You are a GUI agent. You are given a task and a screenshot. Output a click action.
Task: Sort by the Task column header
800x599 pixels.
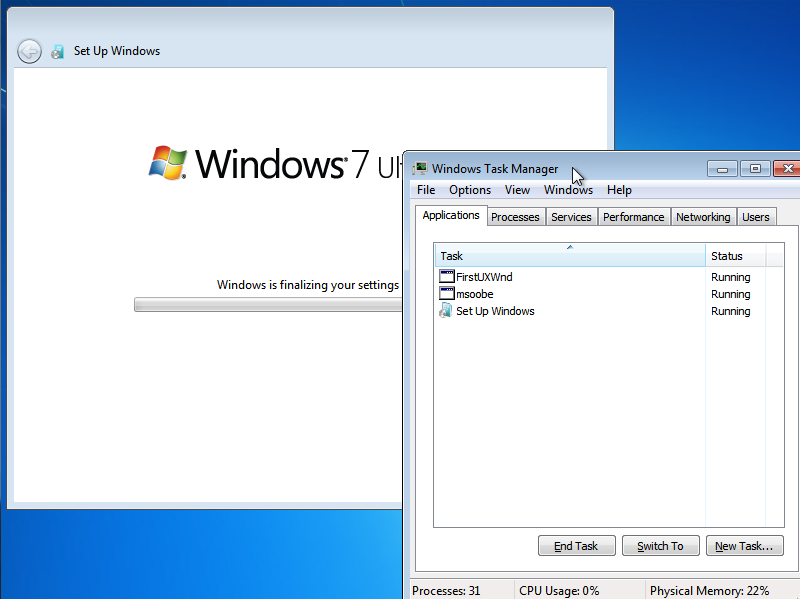coord(570,255)
